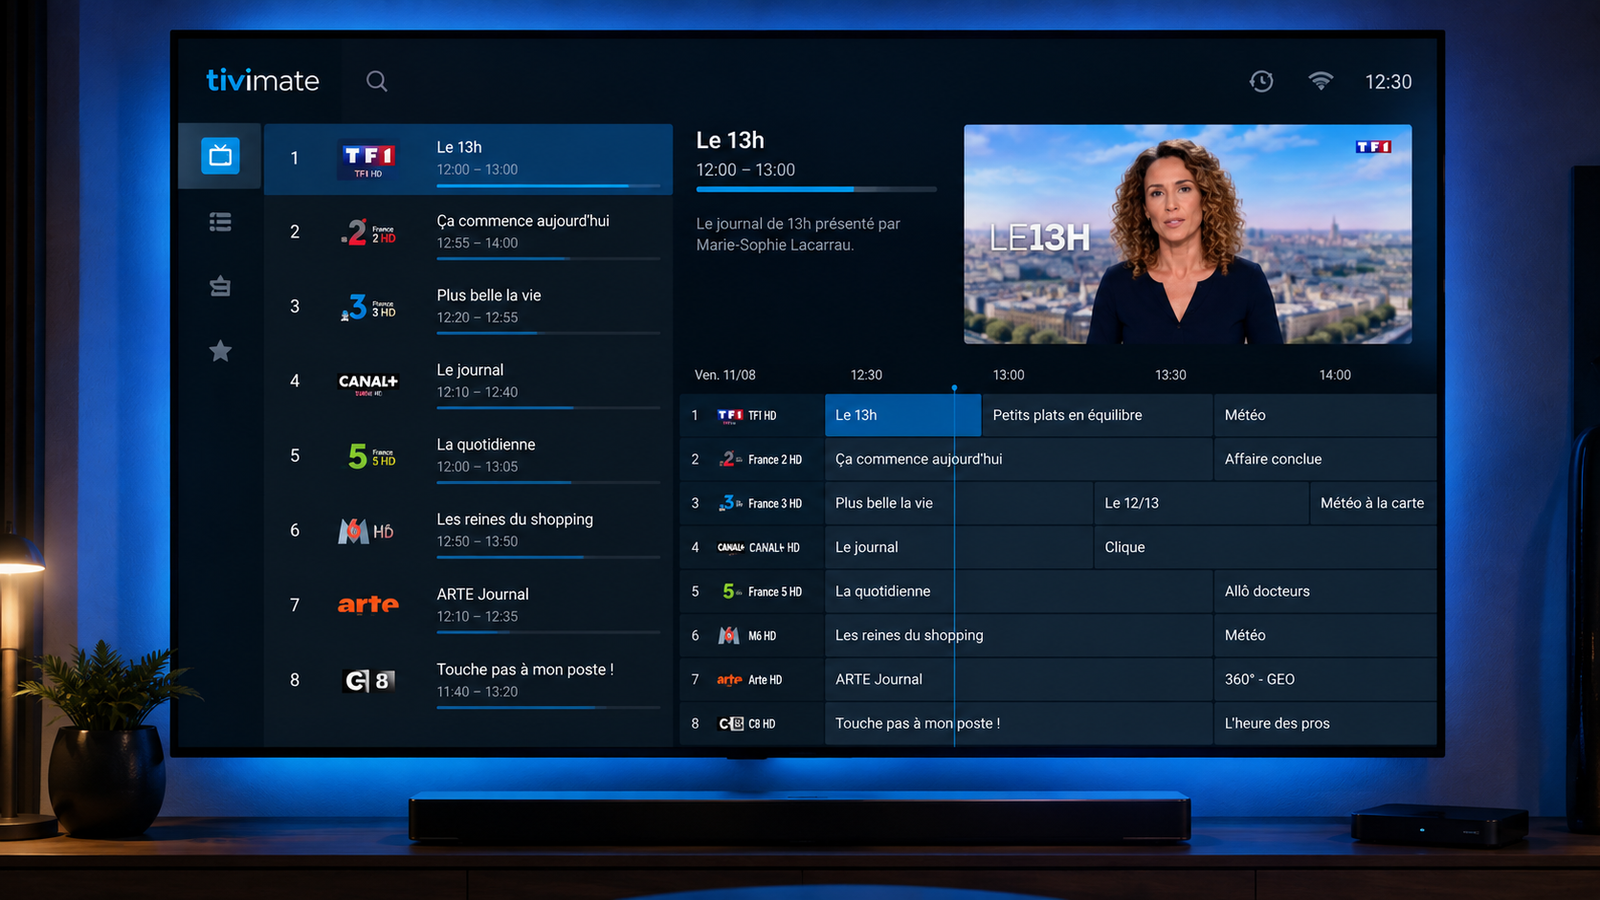Select Clique program on the CANAL+ row
Screen dimensions: 1600x900
pyautogui.click(x=1265, y=547)
